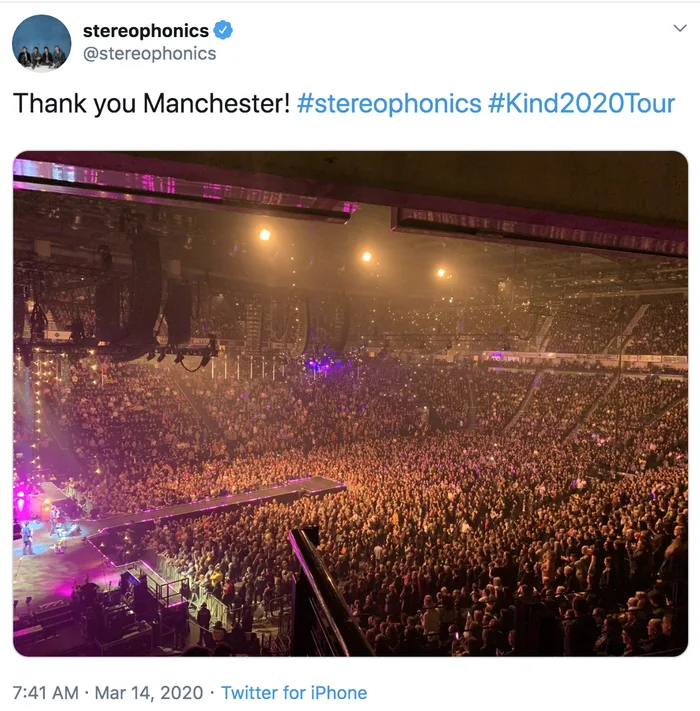Open the #stereophonics hashtag
The image size is (700, 711).
pyautogui.click(x=389, y=103)
